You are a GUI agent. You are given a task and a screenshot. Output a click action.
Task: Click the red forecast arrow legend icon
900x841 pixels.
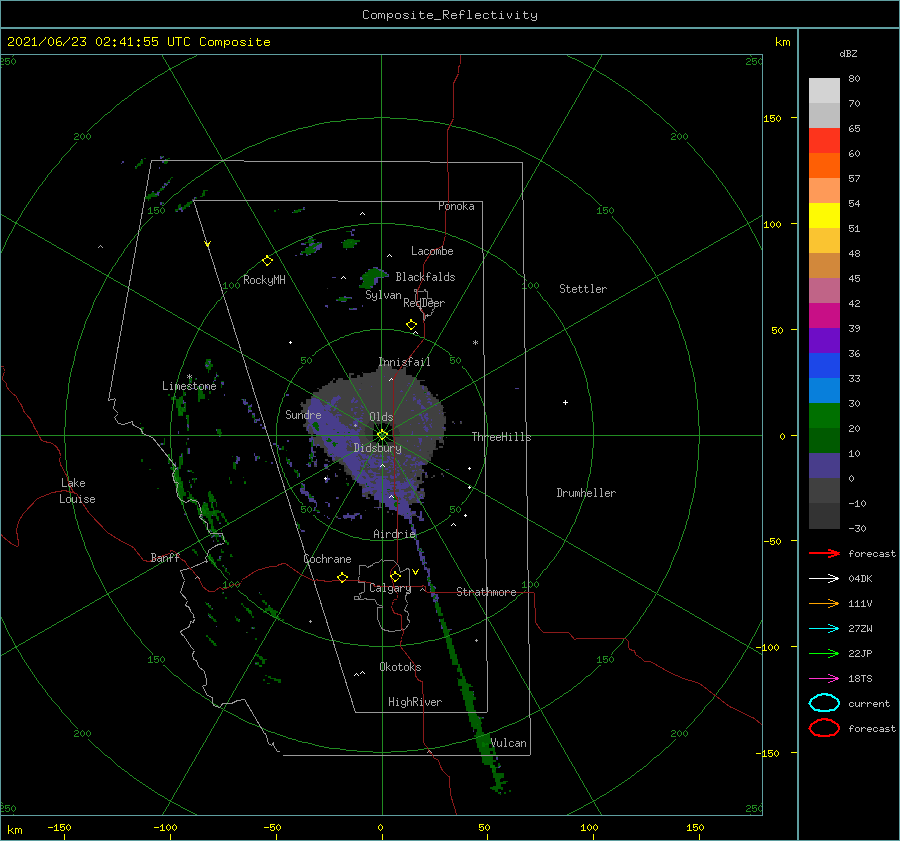tap(824, 553)
